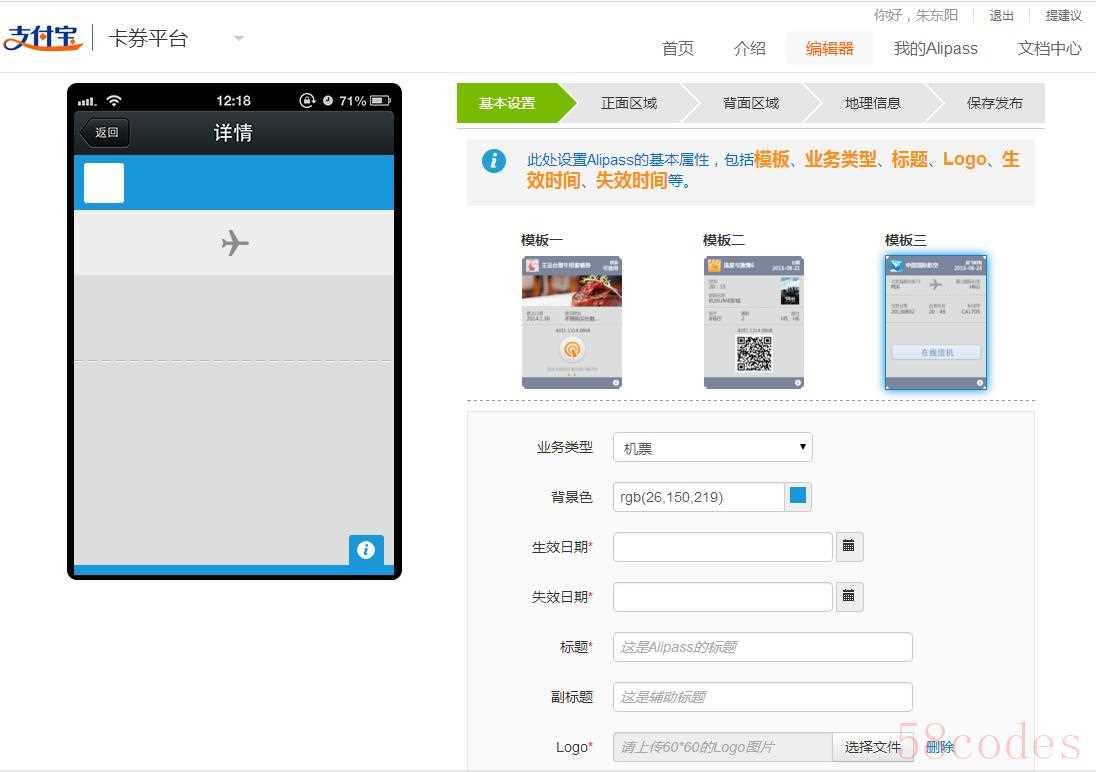This screenshot has height=772, width=1096.
Task: Click the 删除 link next to Logo
Action: (x=939, y=747)
